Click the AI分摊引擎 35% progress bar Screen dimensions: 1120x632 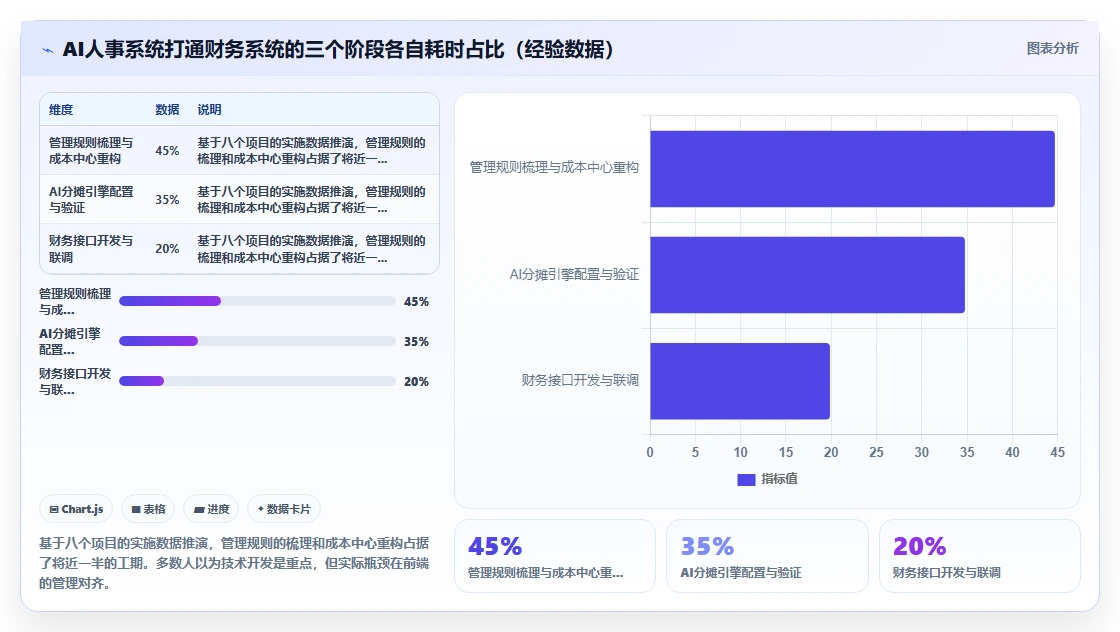coord(257,341)
